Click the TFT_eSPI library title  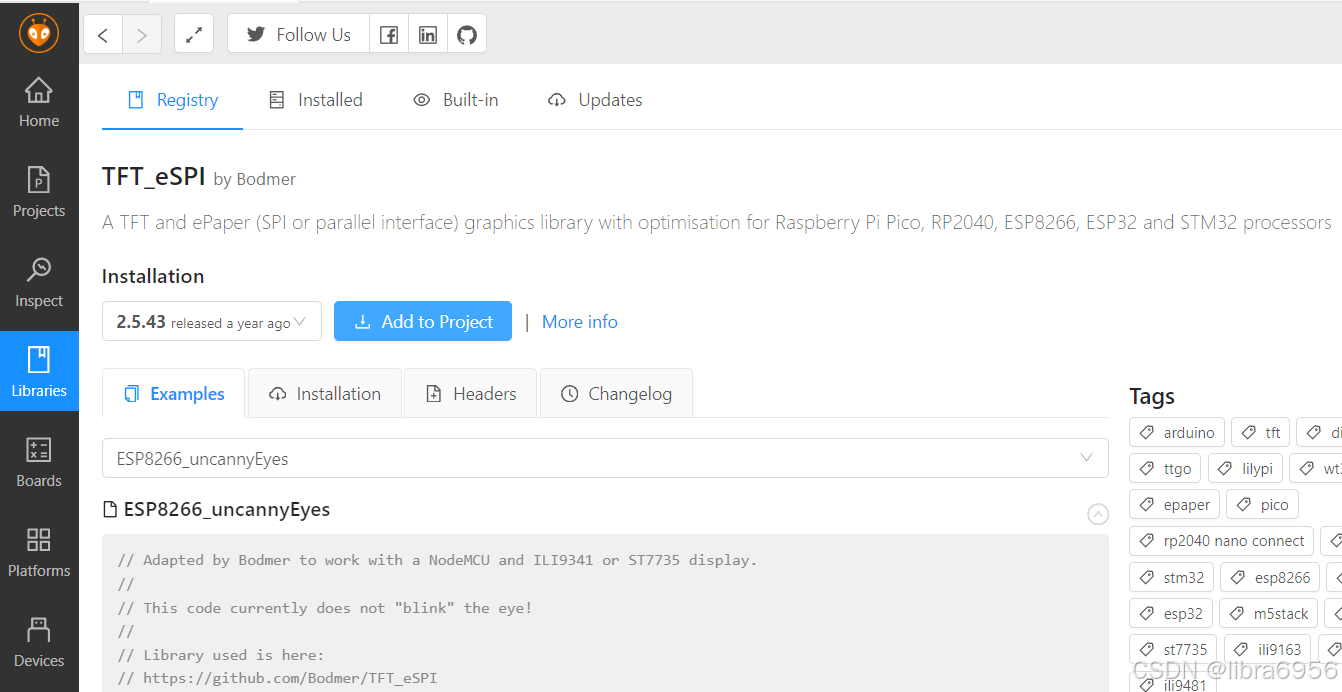coord(153,177)
